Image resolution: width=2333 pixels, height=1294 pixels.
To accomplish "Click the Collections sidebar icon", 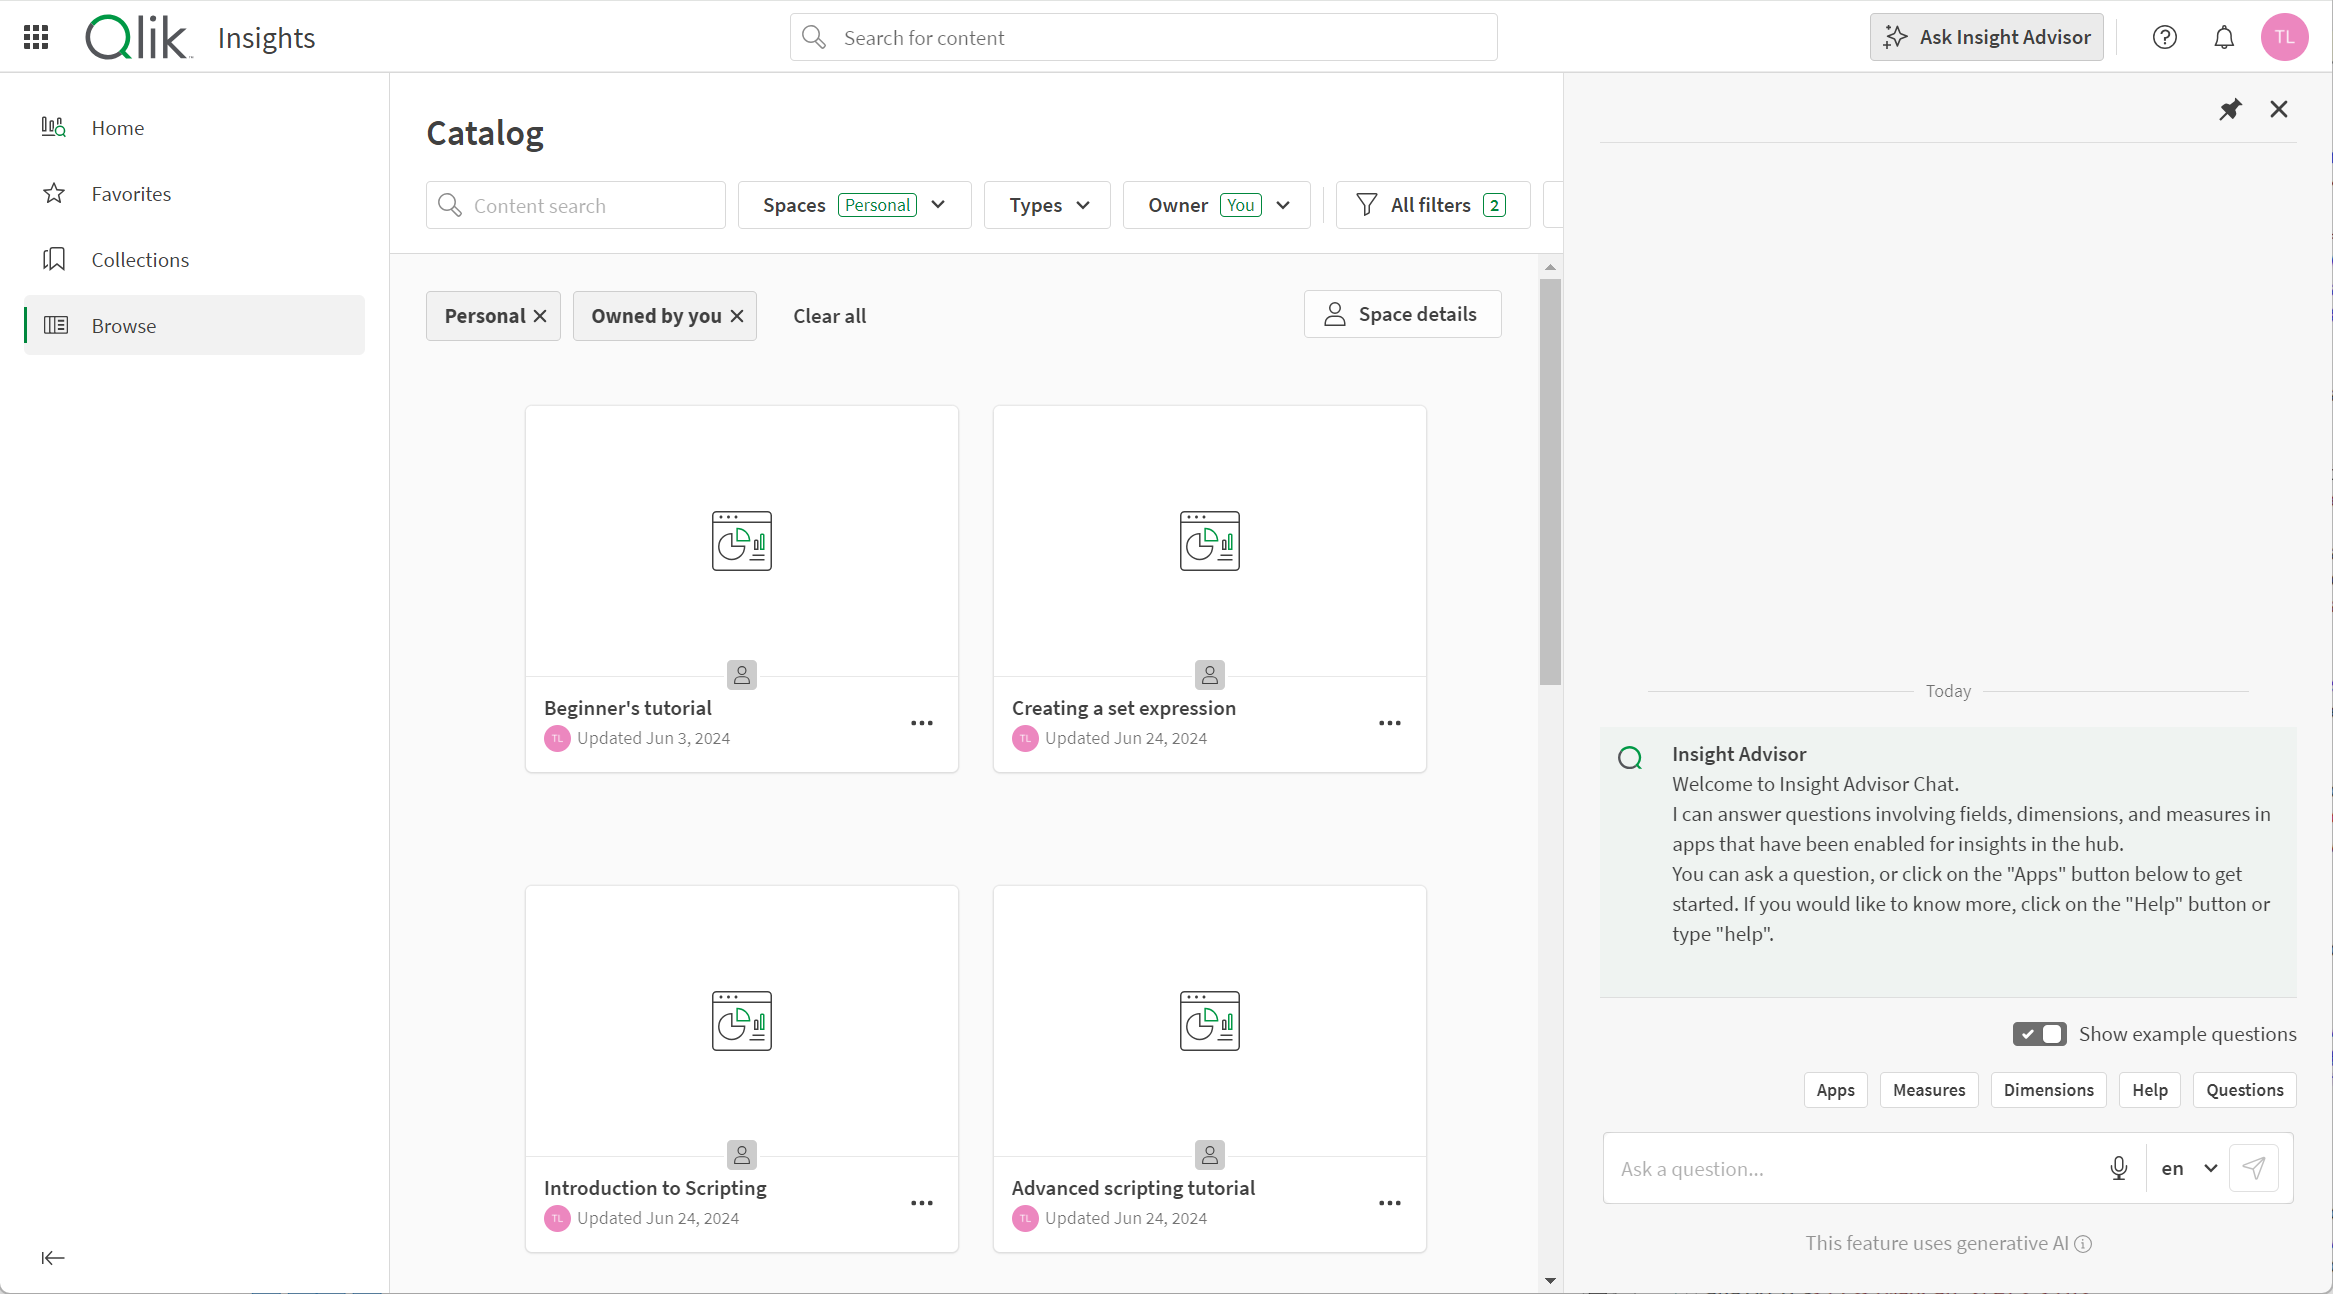I will coord(57,258).
